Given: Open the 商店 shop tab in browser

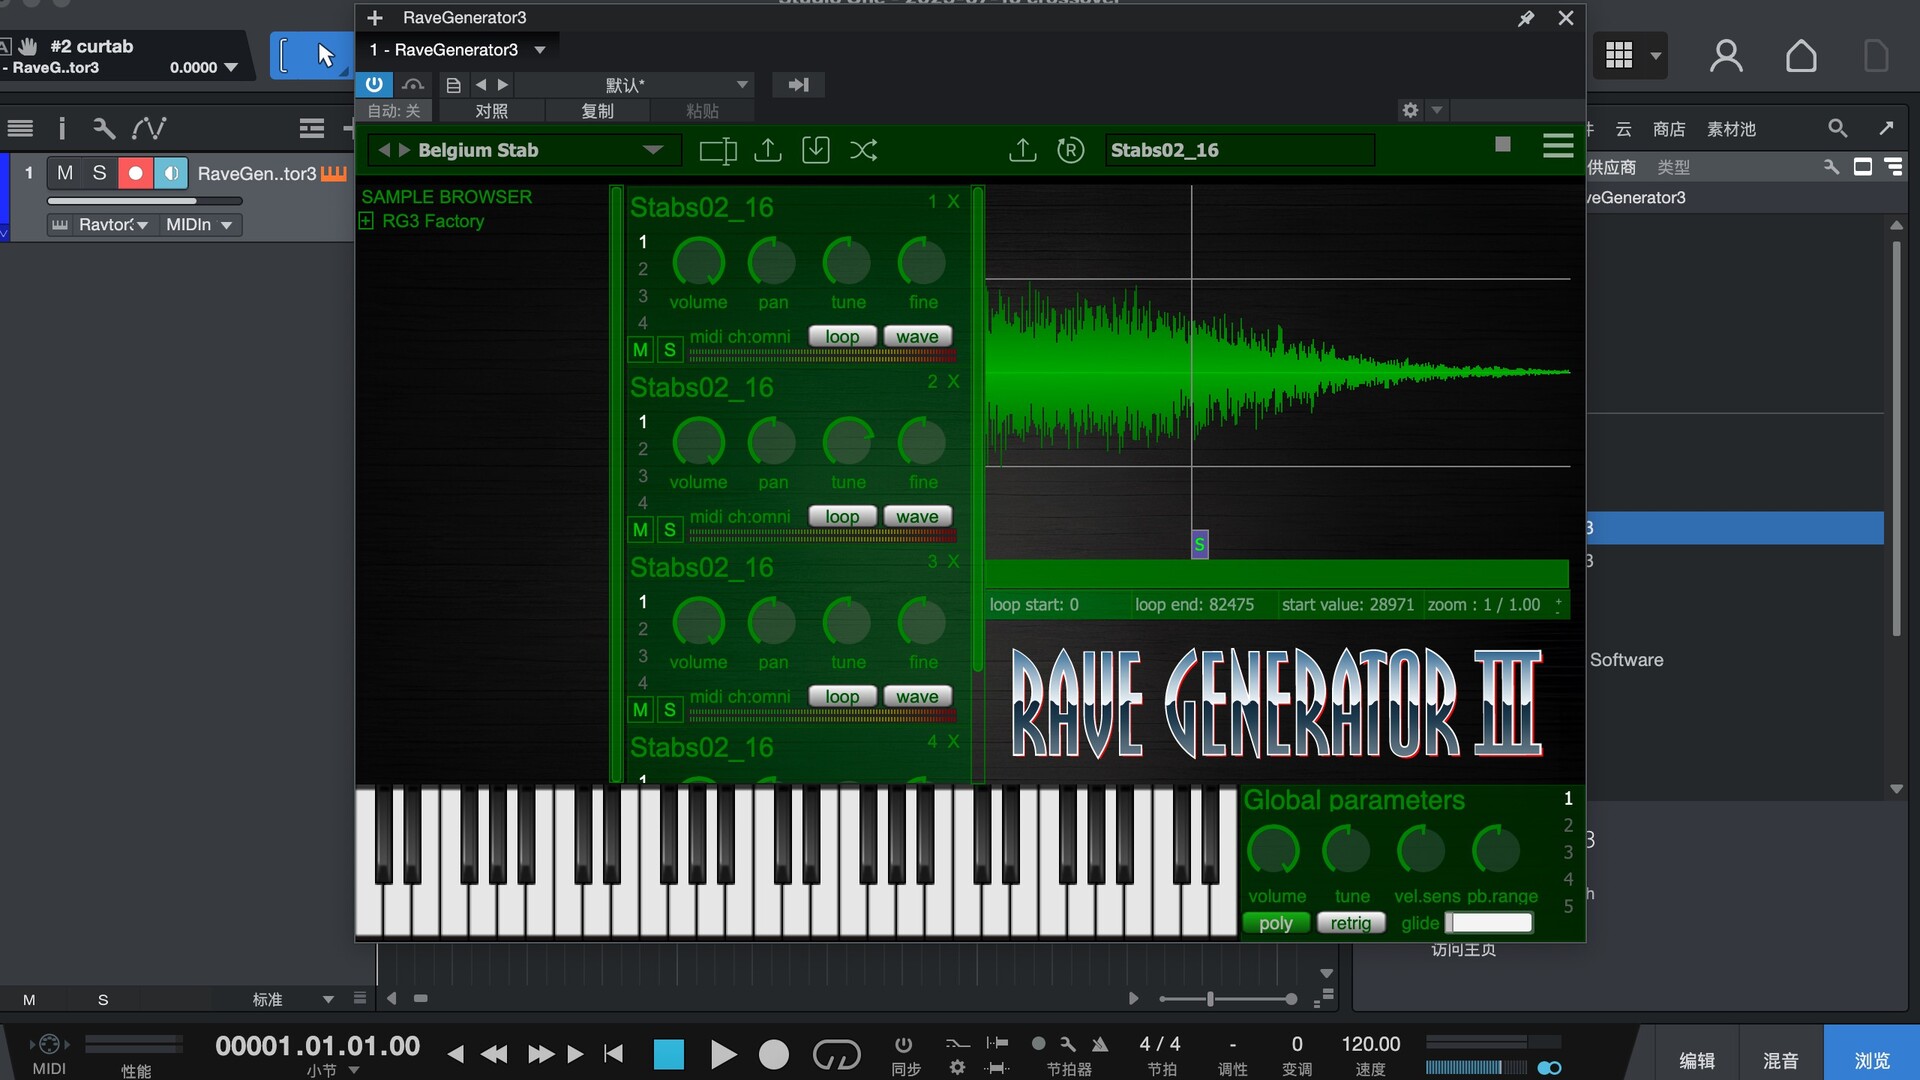Looking at the screenshot, I should (1669, 129).
